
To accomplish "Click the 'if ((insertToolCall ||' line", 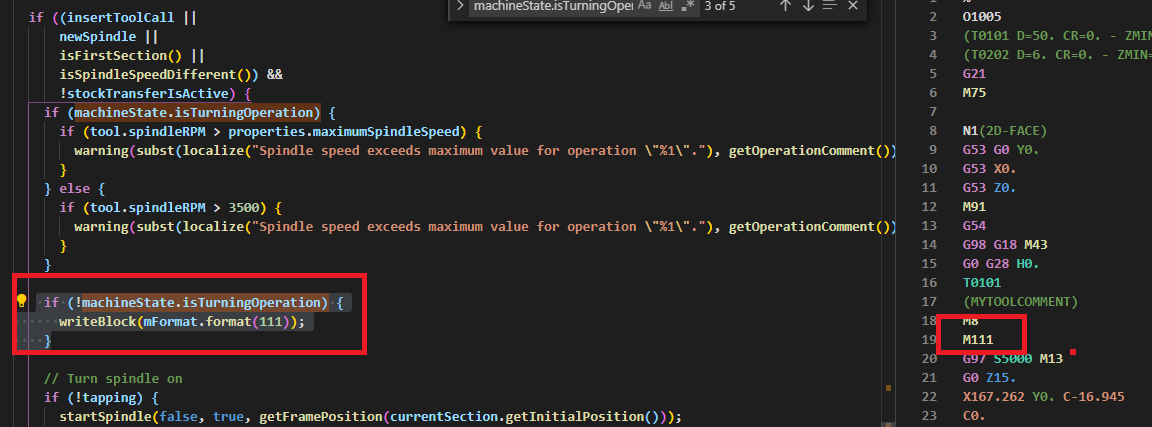I will pyautogui.click(x=112, y=18).
